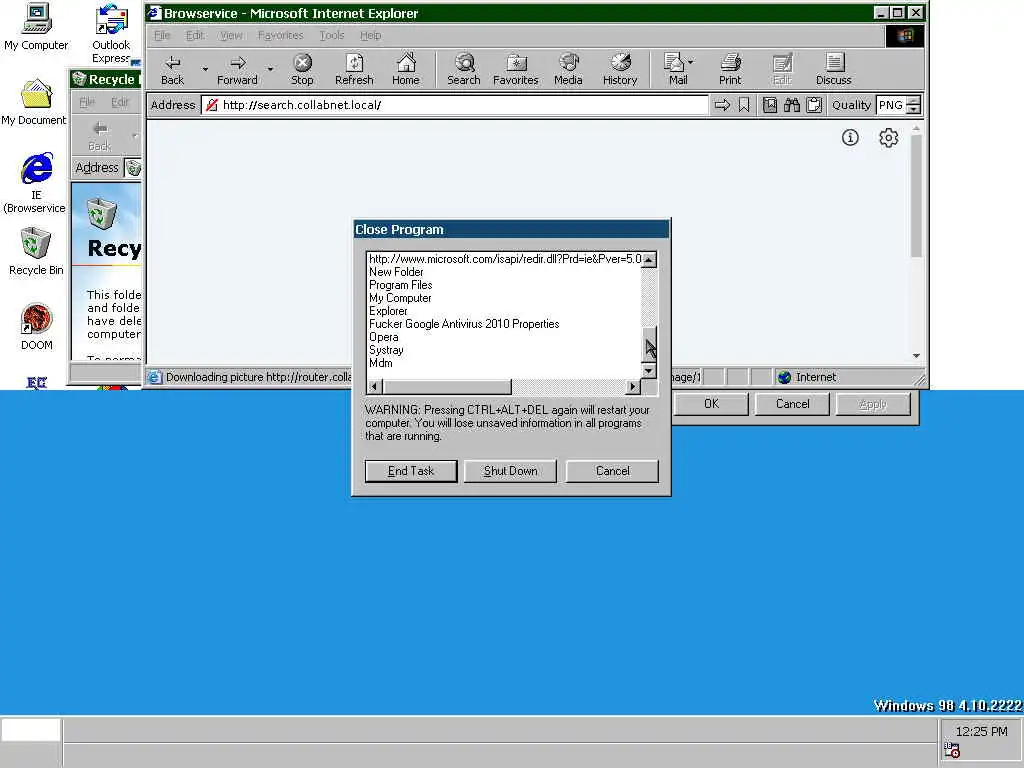Refresh the current page
This screenshot has width=1024, height=768.
point(354,70)
